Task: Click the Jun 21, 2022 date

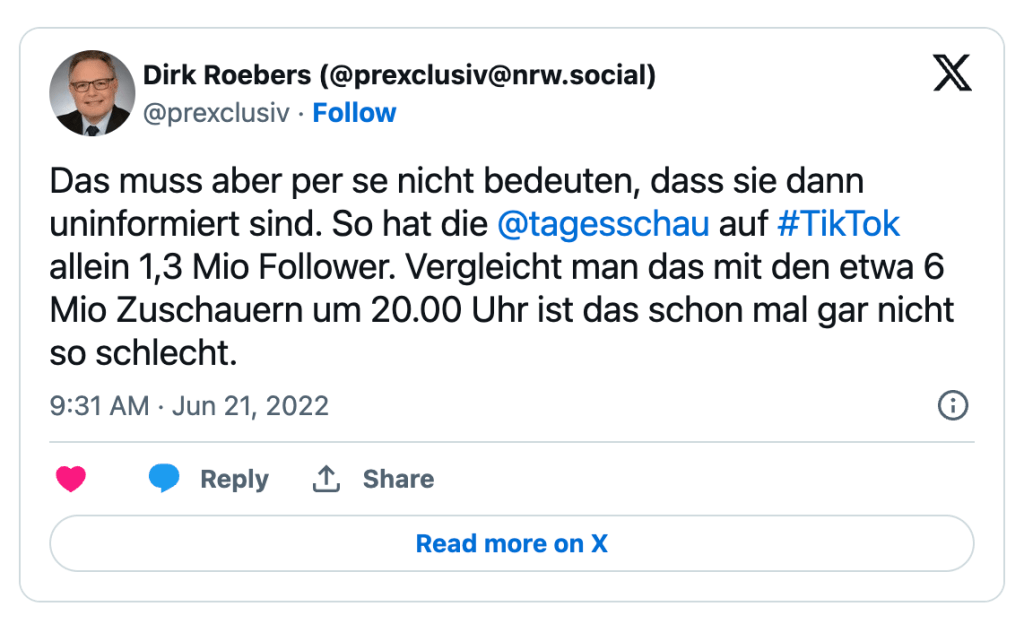Action: click(251, 406)
